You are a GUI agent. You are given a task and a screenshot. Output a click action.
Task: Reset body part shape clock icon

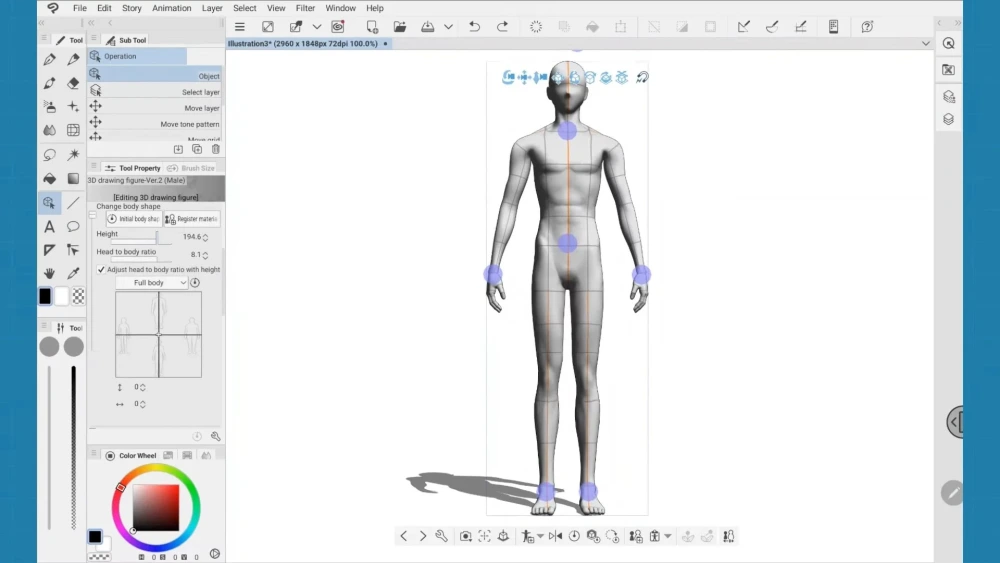(195, 282)
